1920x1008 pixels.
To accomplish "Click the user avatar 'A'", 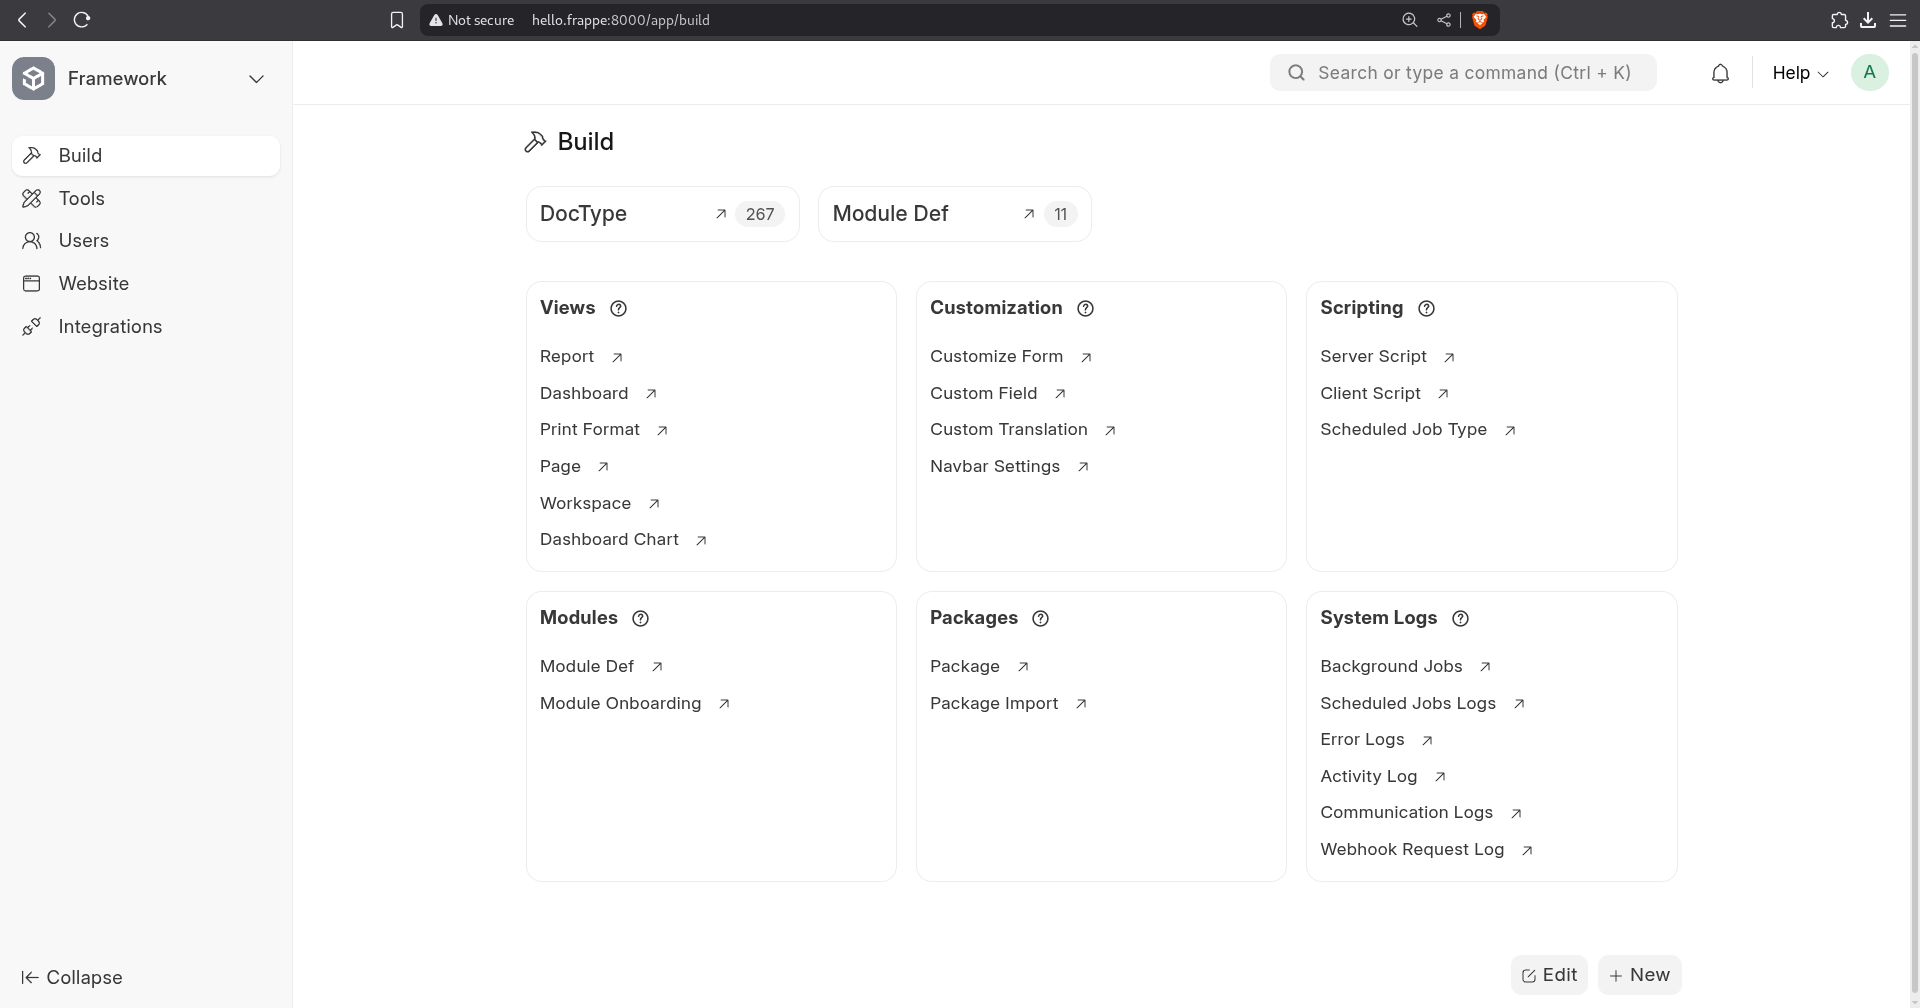I will 1869,73.
